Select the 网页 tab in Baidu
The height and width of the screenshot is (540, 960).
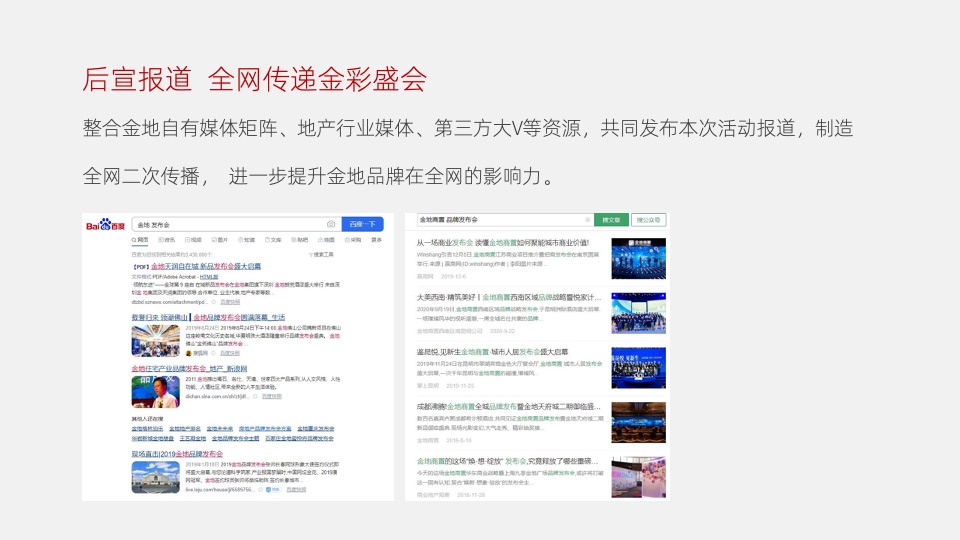coord(140,240)
